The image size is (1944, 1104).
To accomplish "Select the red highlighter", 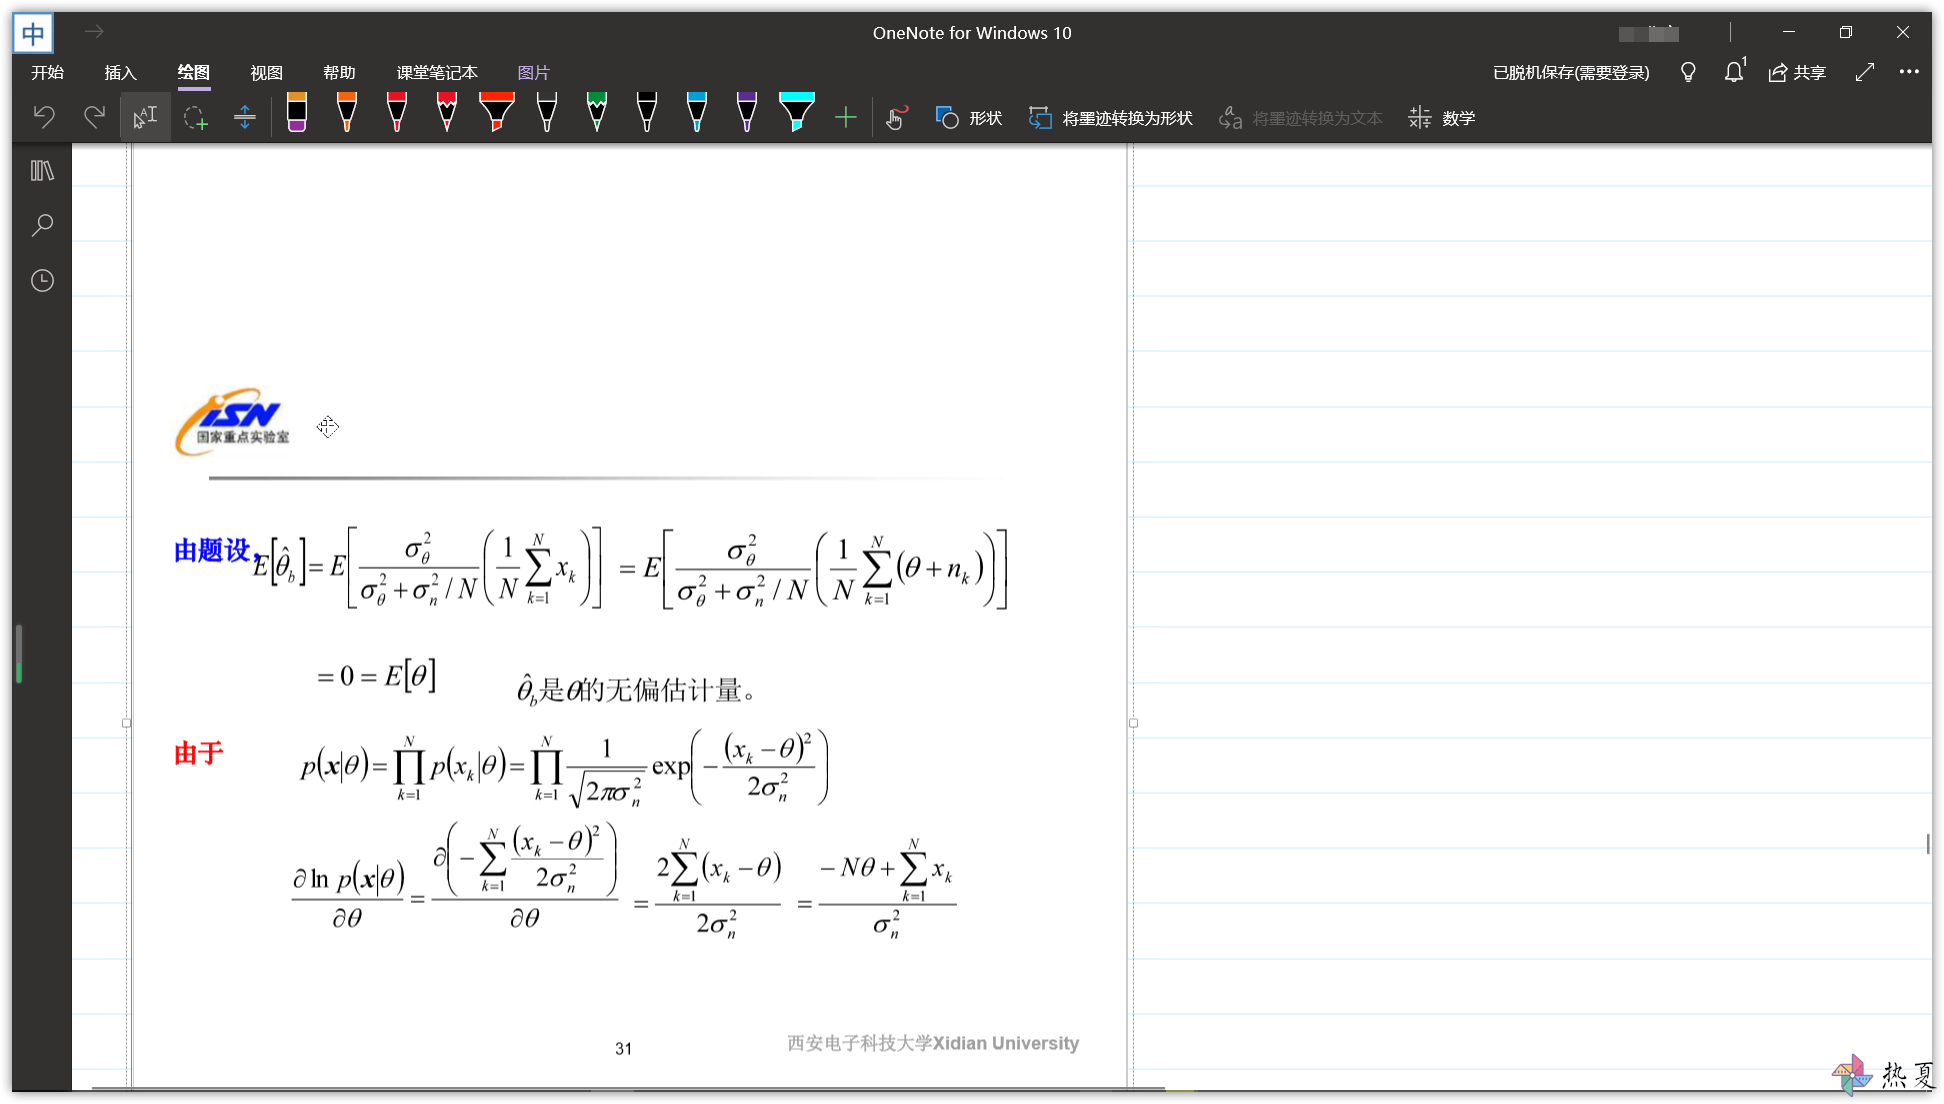I will [x=497, y=112].
